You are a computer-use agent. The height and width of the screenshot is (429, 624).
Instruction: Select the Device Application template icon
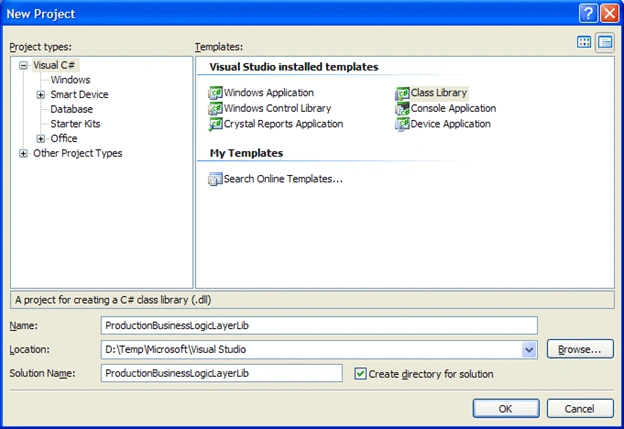coord(402,124)
